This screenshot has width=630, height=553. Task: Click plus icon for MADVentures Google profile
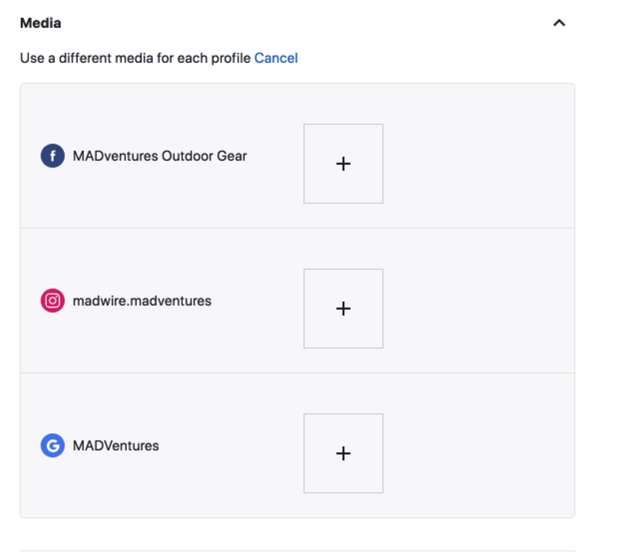(343, 453)
